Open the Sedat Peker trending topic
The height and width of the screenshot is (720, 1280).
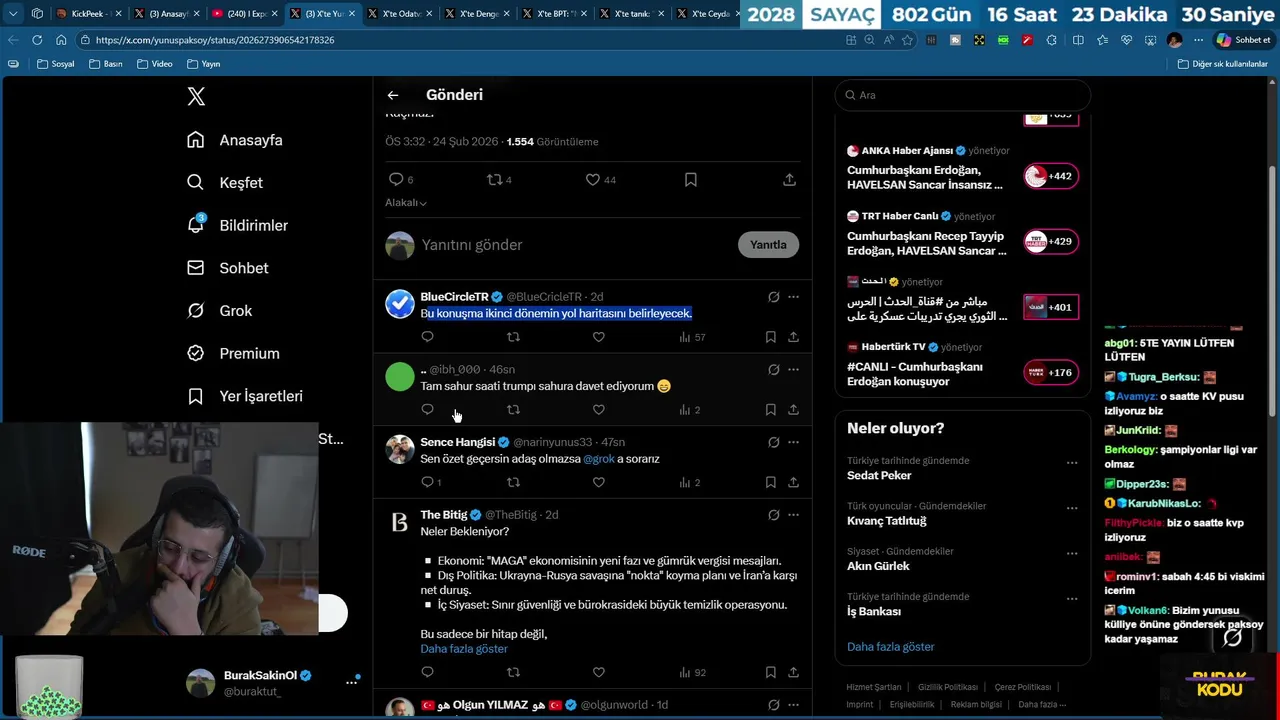coord(879,476)
